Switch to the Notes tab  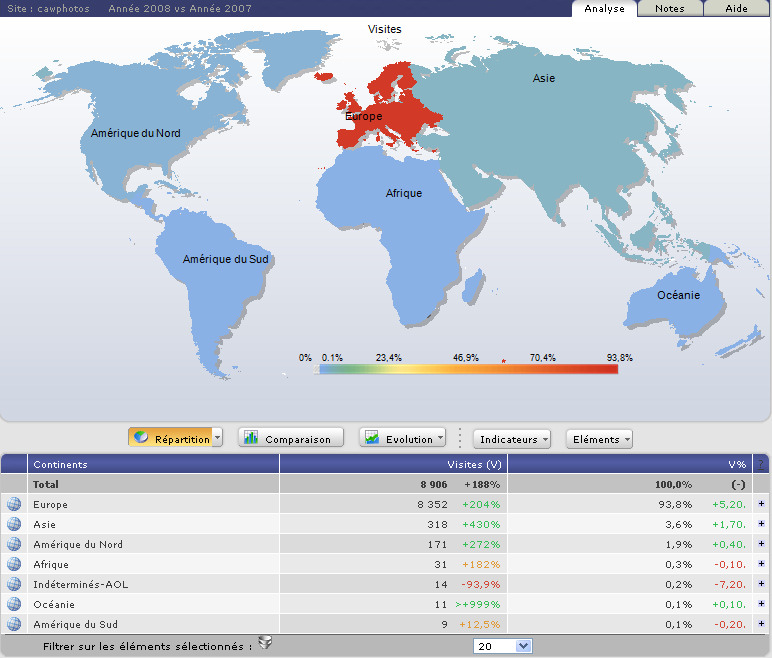coord(670,8)
